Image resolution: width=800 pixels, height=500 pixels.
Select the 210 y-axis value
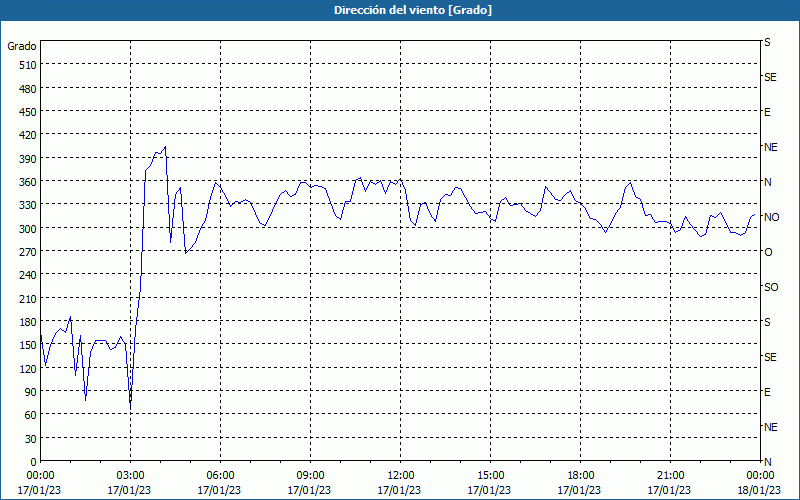(29, 299)
